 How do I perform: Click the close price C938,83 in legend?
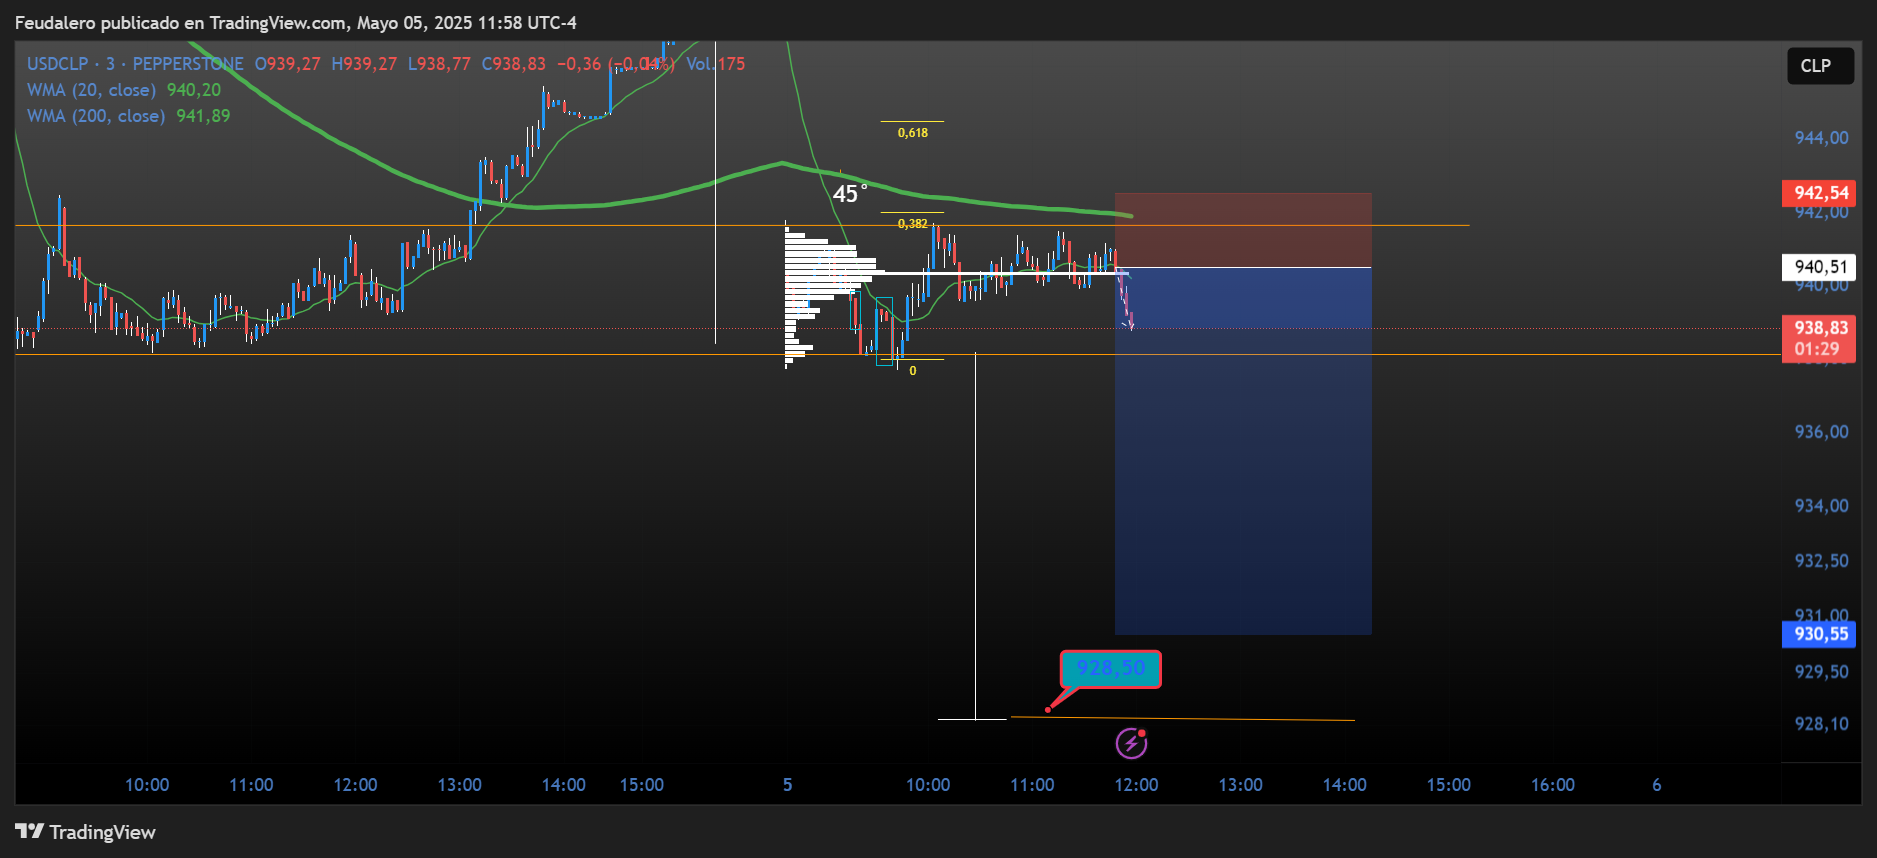514,64
